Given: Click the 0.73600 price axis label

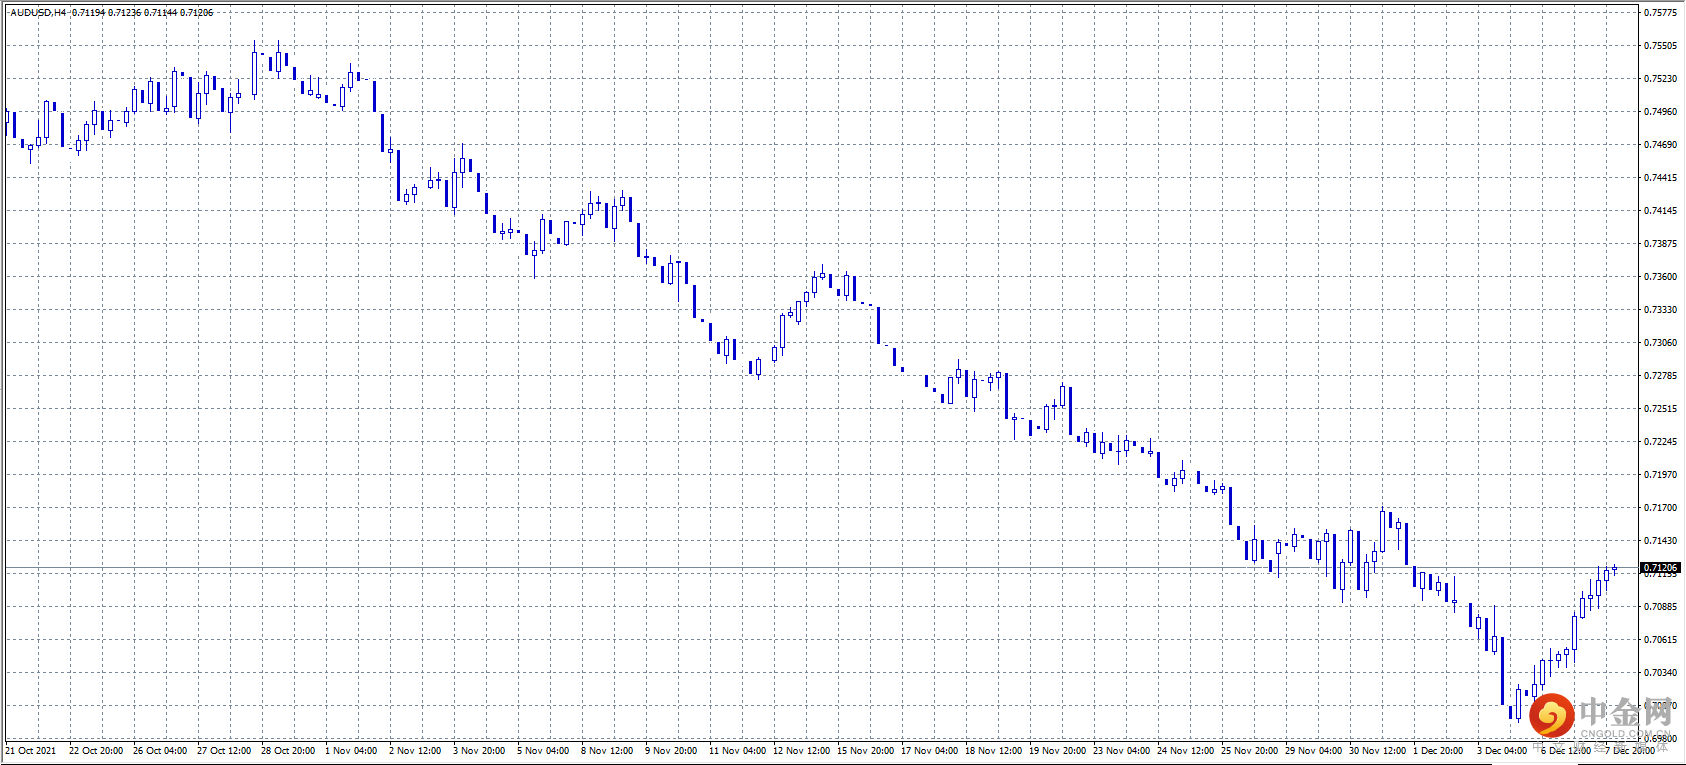Looking at the screenshot, I should point(1660,277).
